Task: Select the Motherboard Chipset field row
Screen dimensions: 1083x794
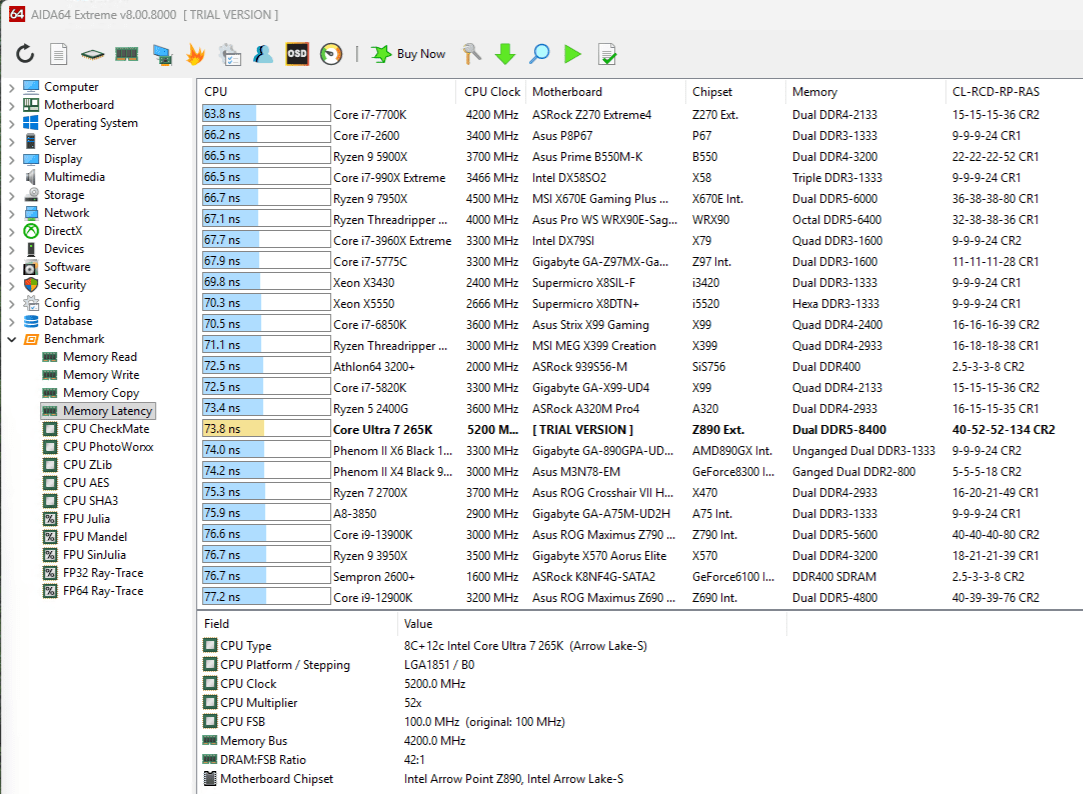Action: pyautogui.click(x=494, y=779)
